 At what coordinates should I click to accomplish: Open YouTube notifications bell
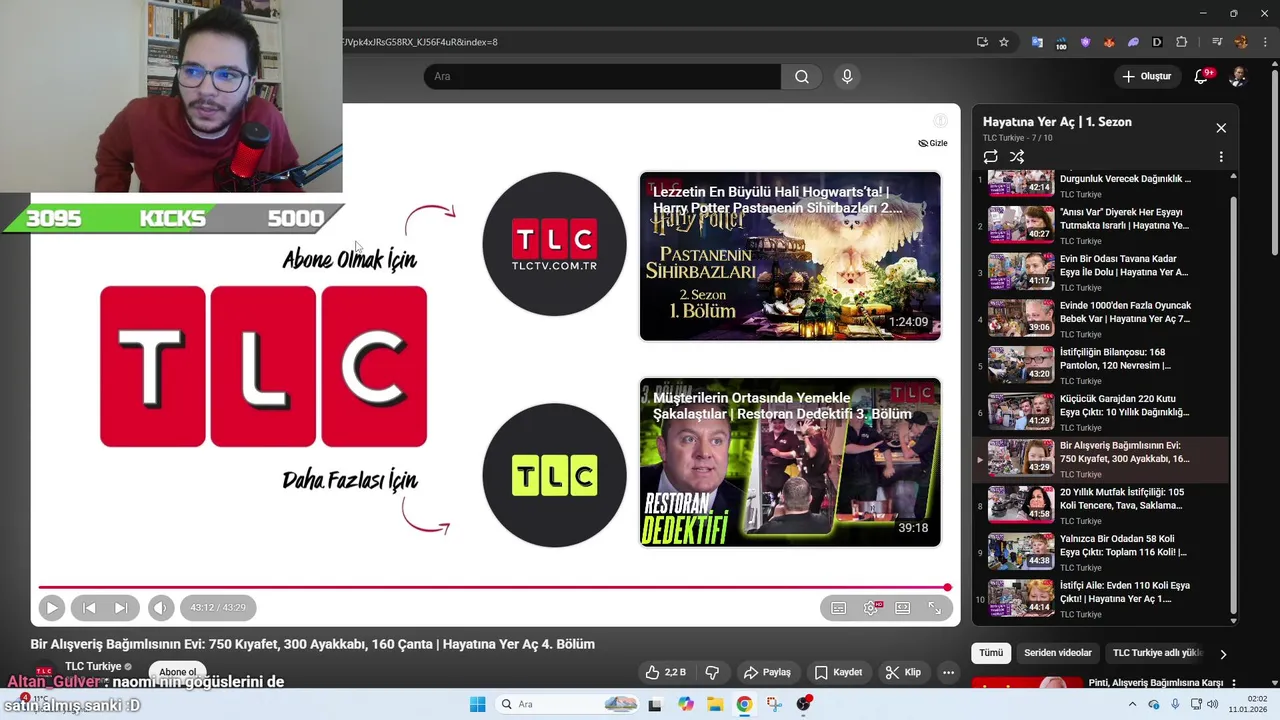click(1202, 77)
